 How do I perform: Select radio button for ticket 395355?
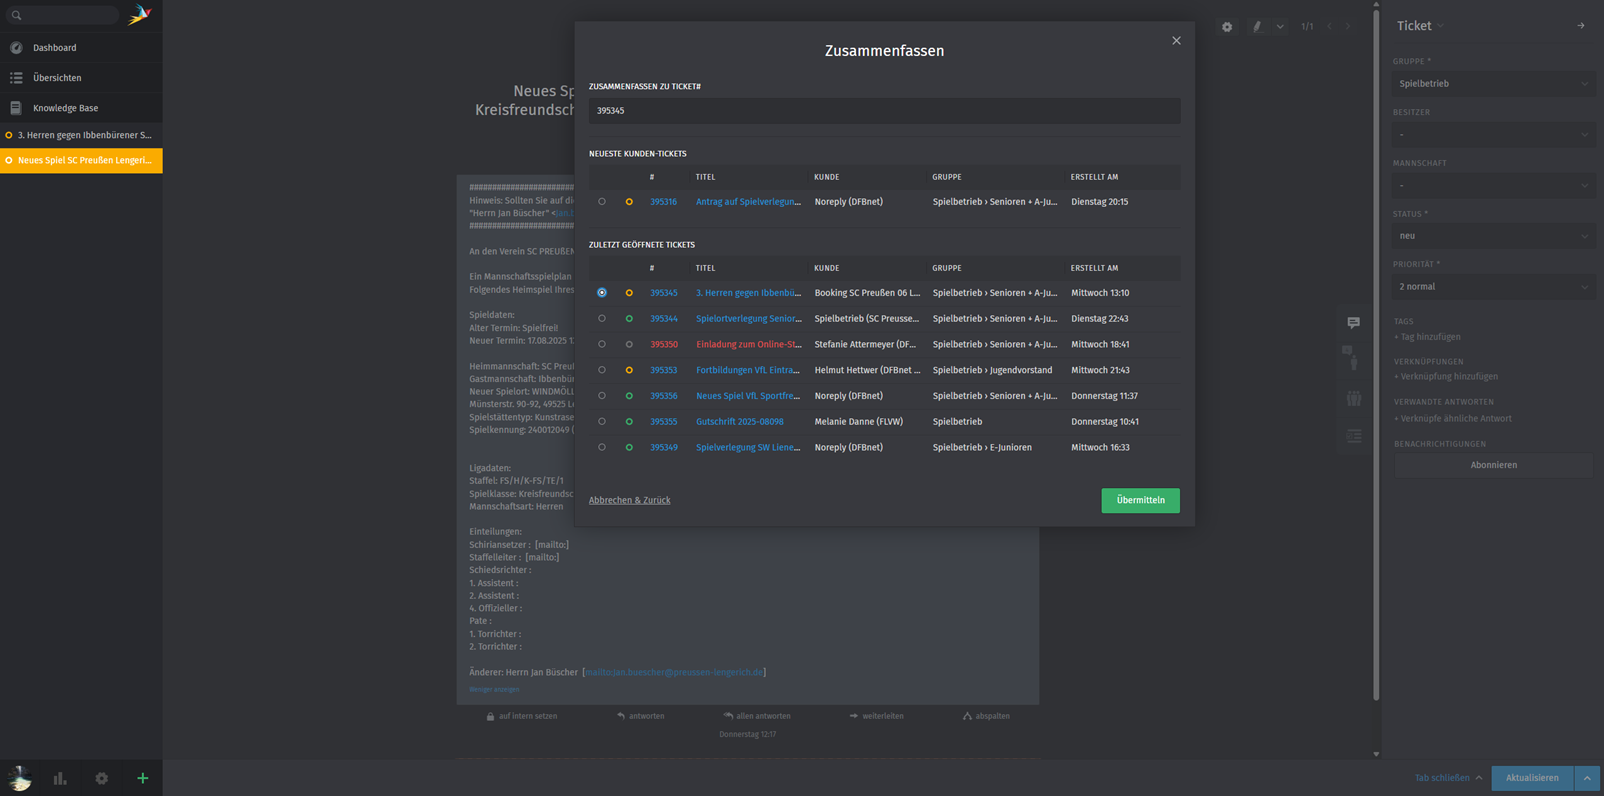602,422
